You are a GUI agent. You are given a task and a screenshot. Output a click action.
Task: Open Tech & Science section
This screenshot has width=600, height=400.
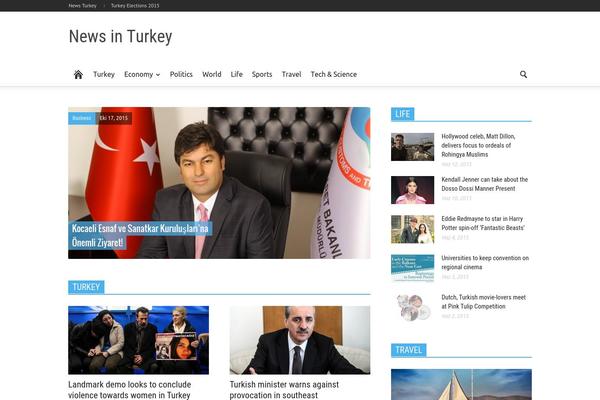[334, 74]
